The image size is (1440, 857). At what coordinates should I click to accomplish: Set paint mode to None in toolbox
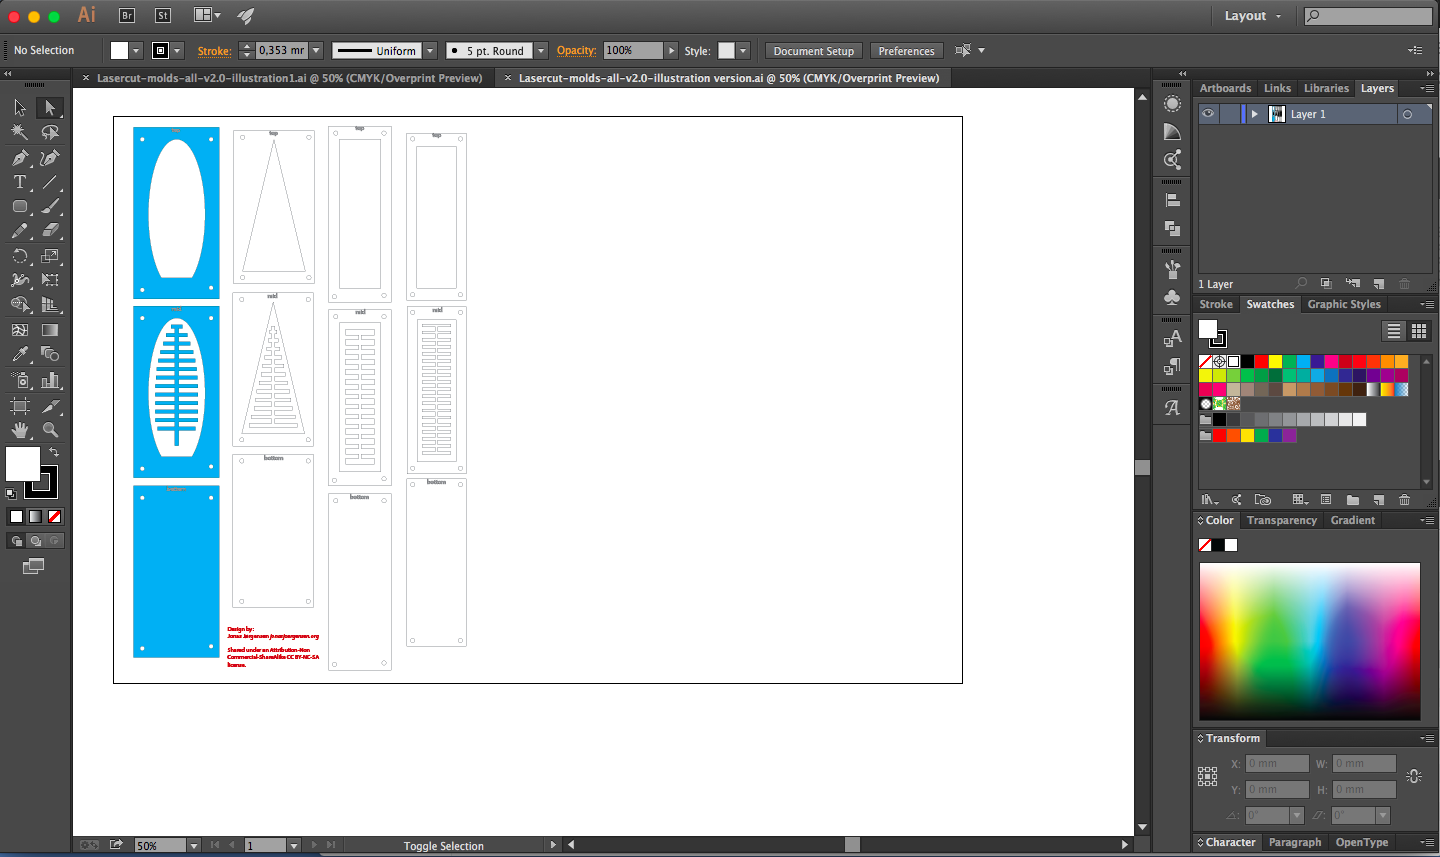pyautogui.click(x=55, y=516)
